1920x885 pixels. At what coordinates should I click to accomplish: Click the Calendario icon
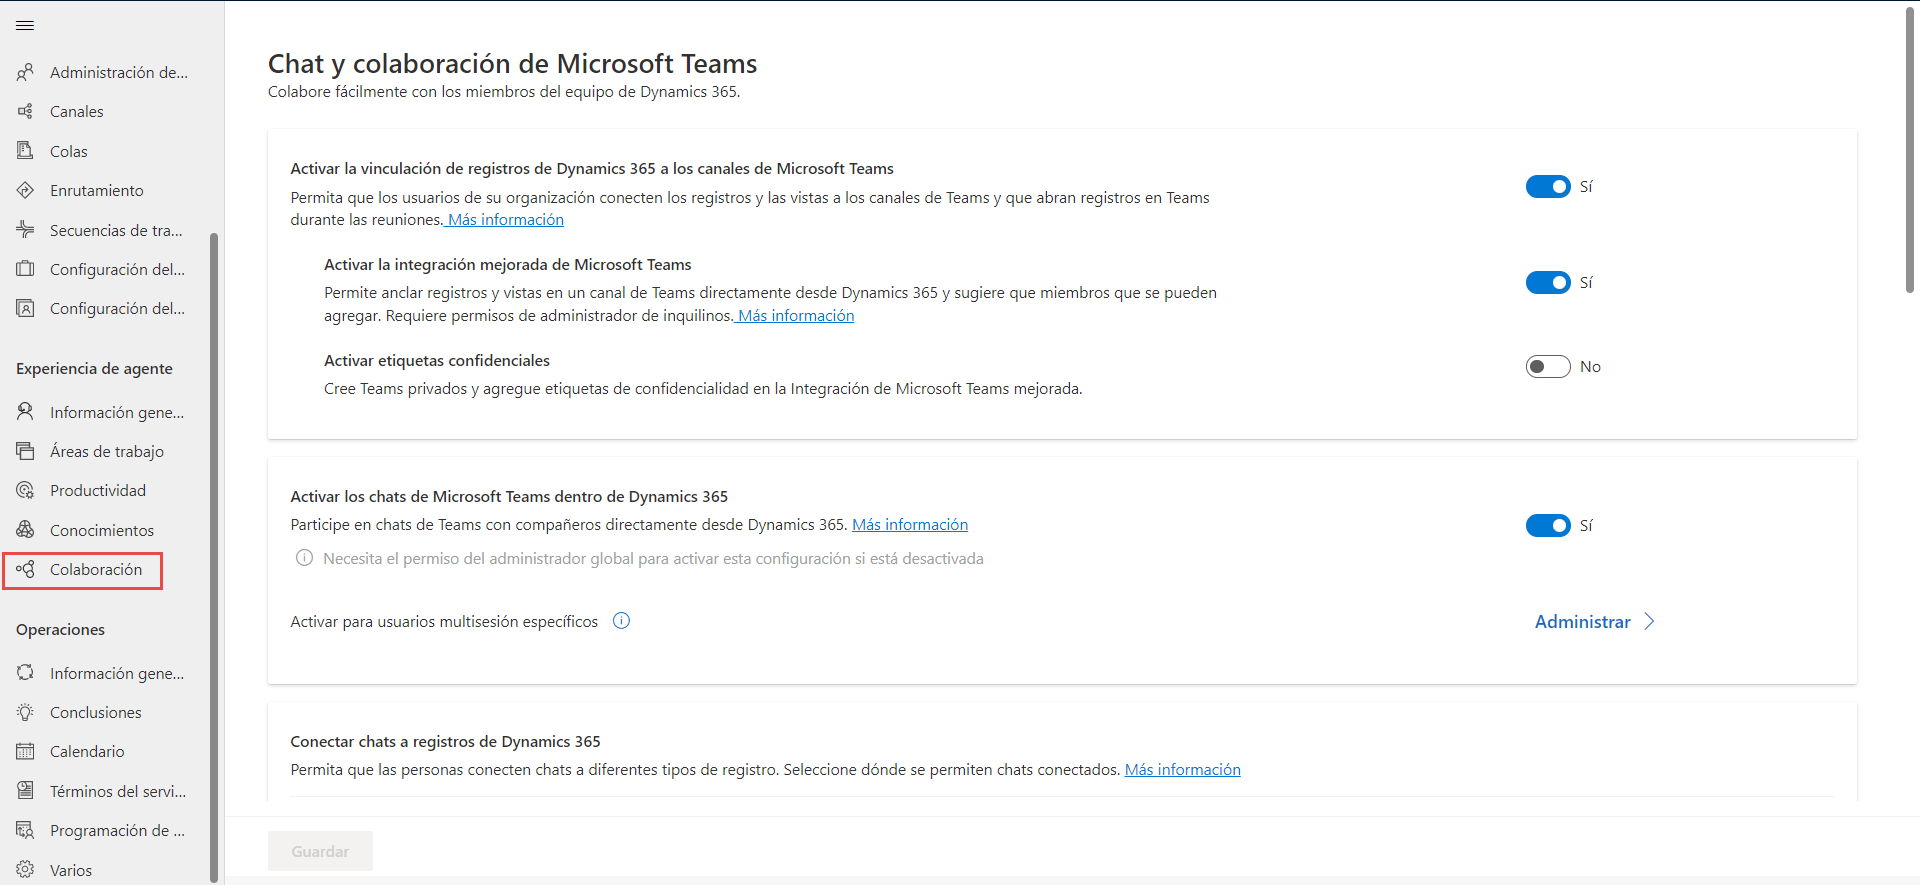coord(25,751)
